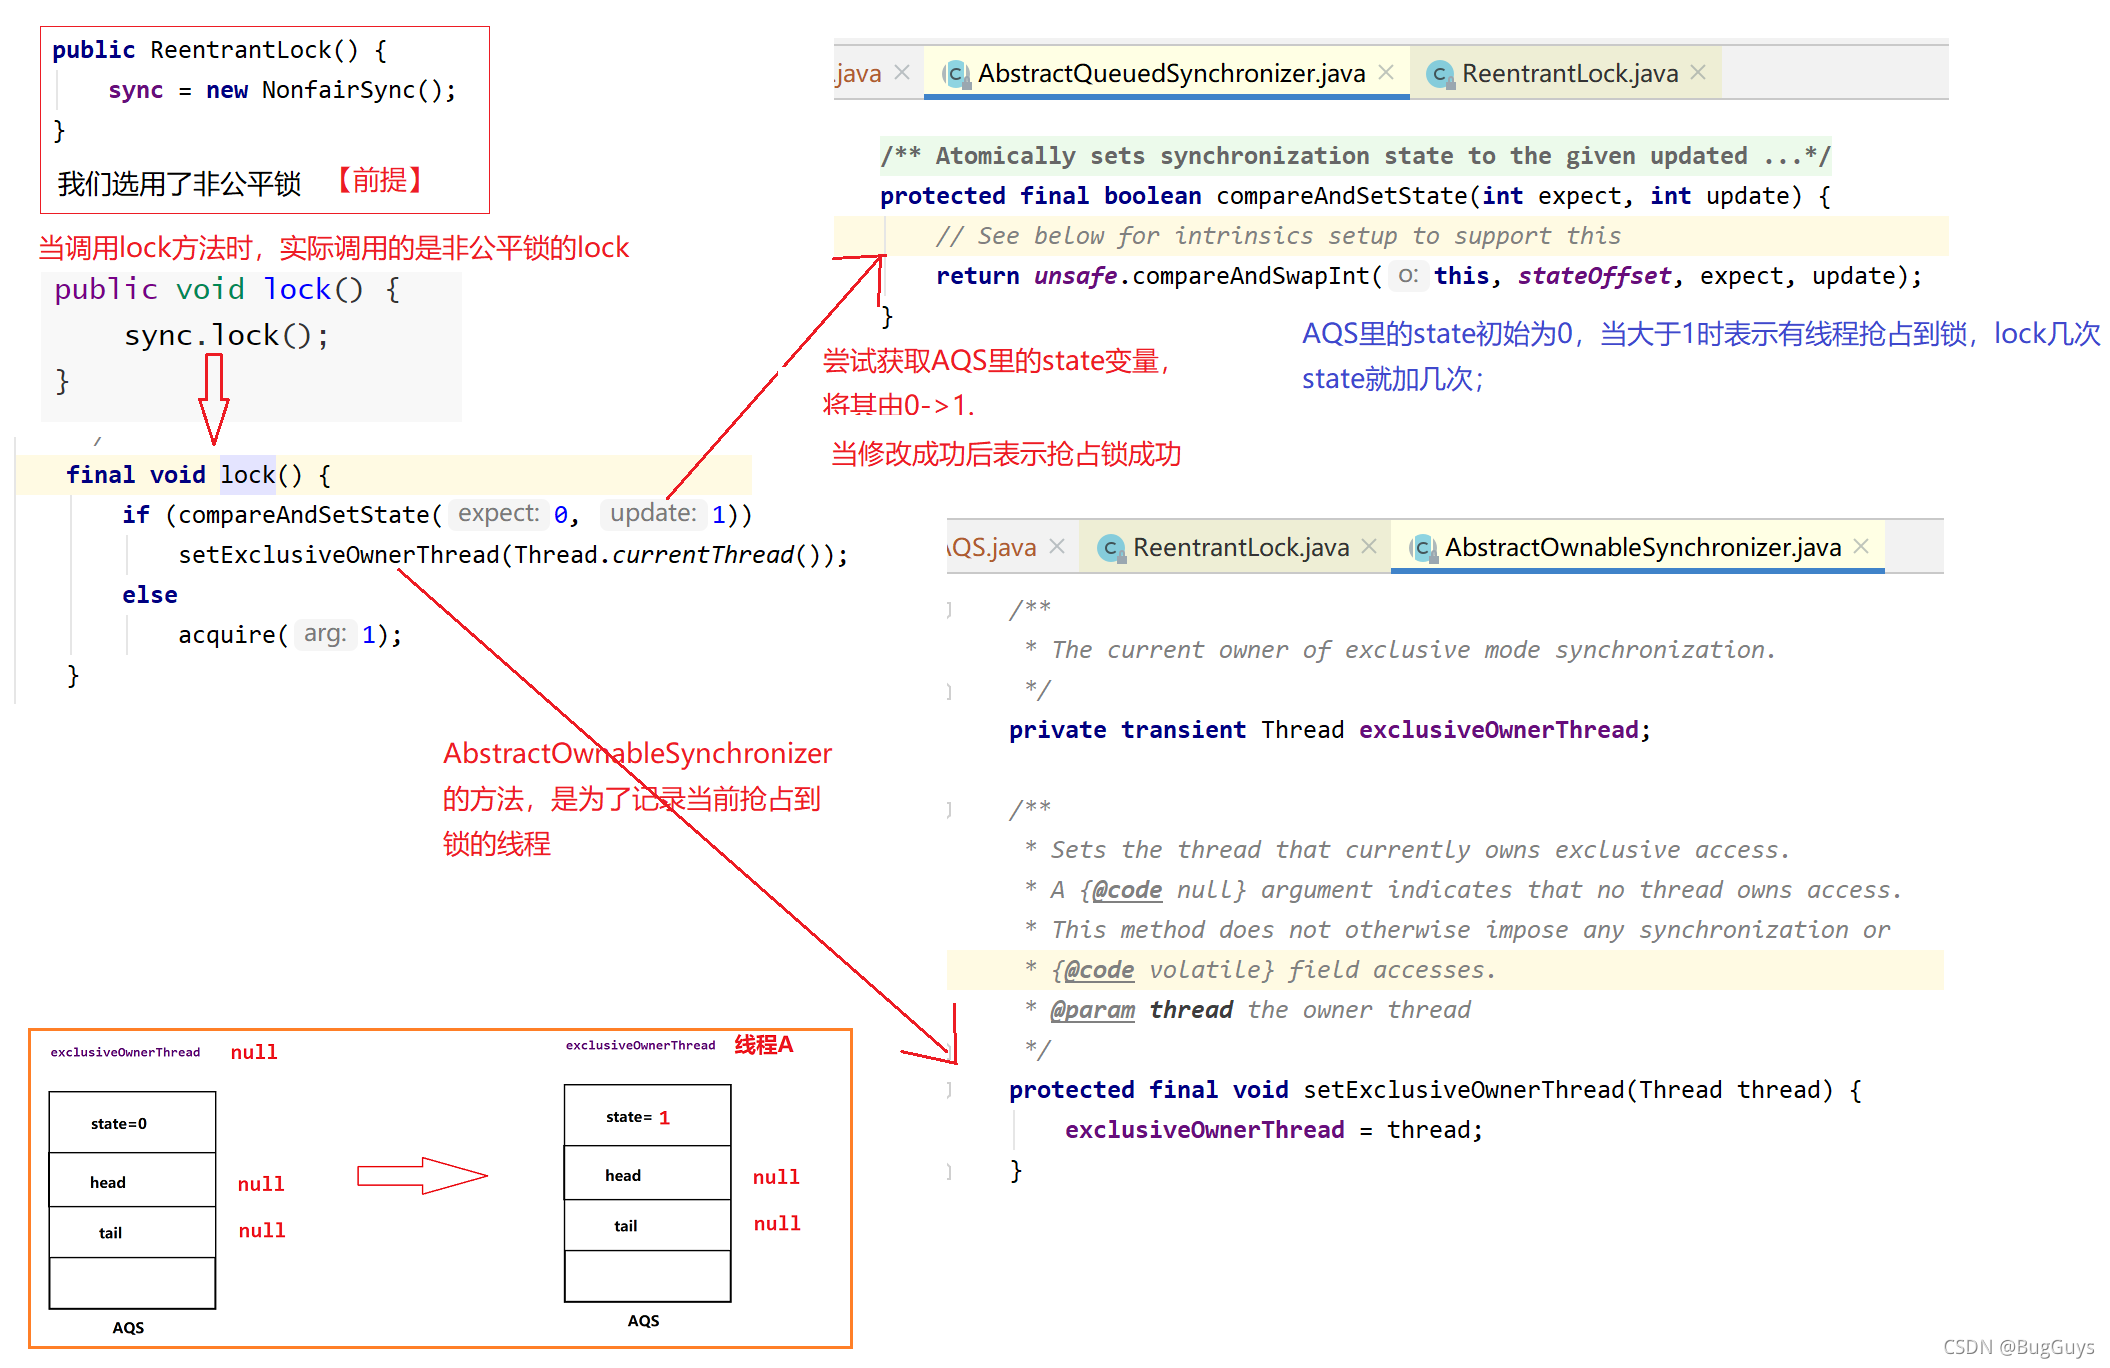Collapse setExclusiveOwnerThread method fold marker

tap(949, 1090)
